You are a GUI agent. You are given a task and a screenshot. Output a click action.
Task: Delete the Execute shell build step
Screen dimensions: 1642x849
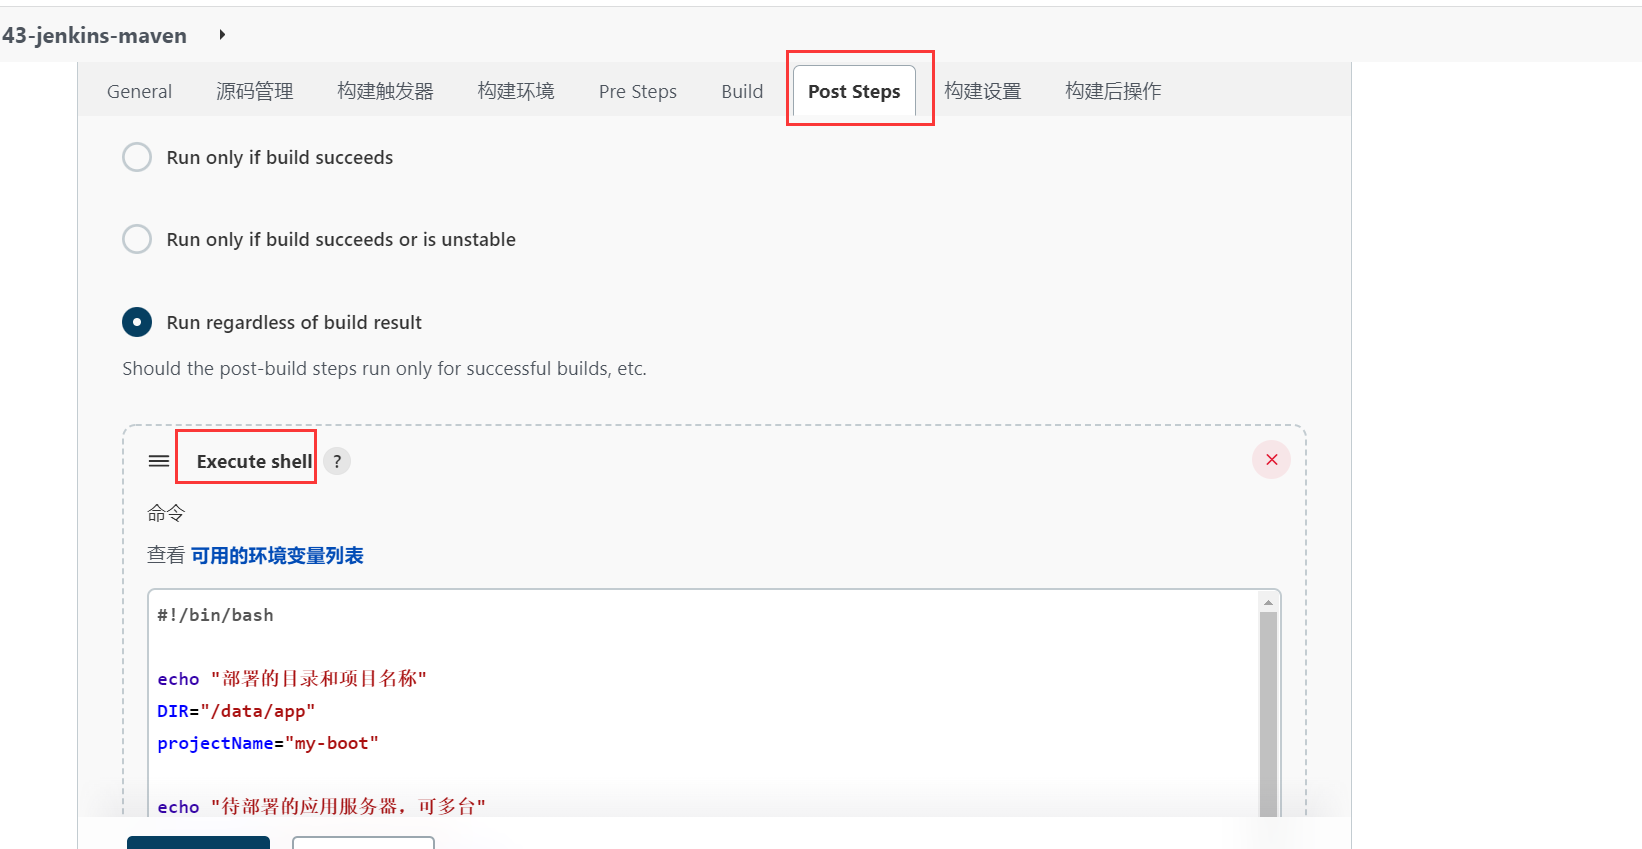pos(1272,460)
